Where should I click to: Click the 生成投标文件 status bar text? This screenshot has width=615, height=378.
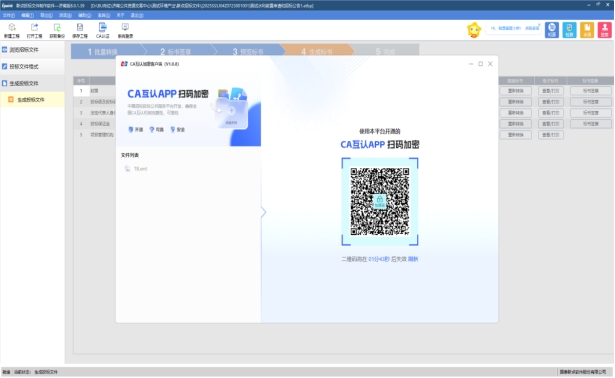pyautogui.click(x=46, y=372)
